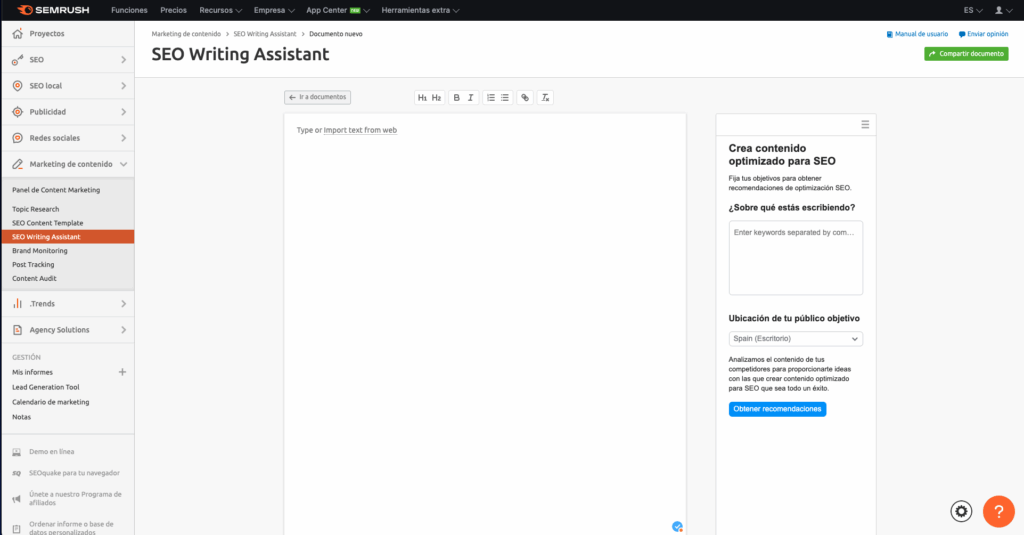Viewport: 1024px width, 535px height.
Task: Open Panel de Content Marketing
Action: click(56, 190)
